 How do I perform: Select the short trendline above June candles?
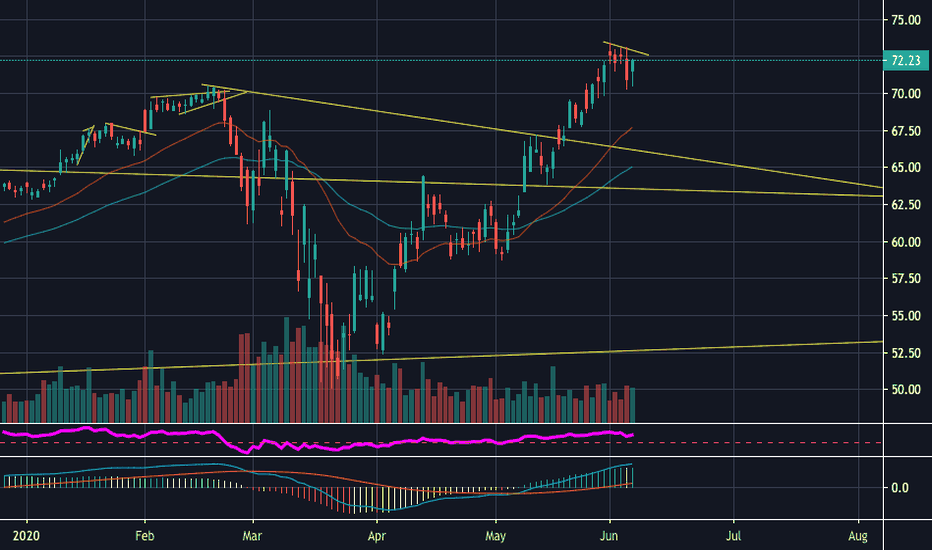pos(626,49)
